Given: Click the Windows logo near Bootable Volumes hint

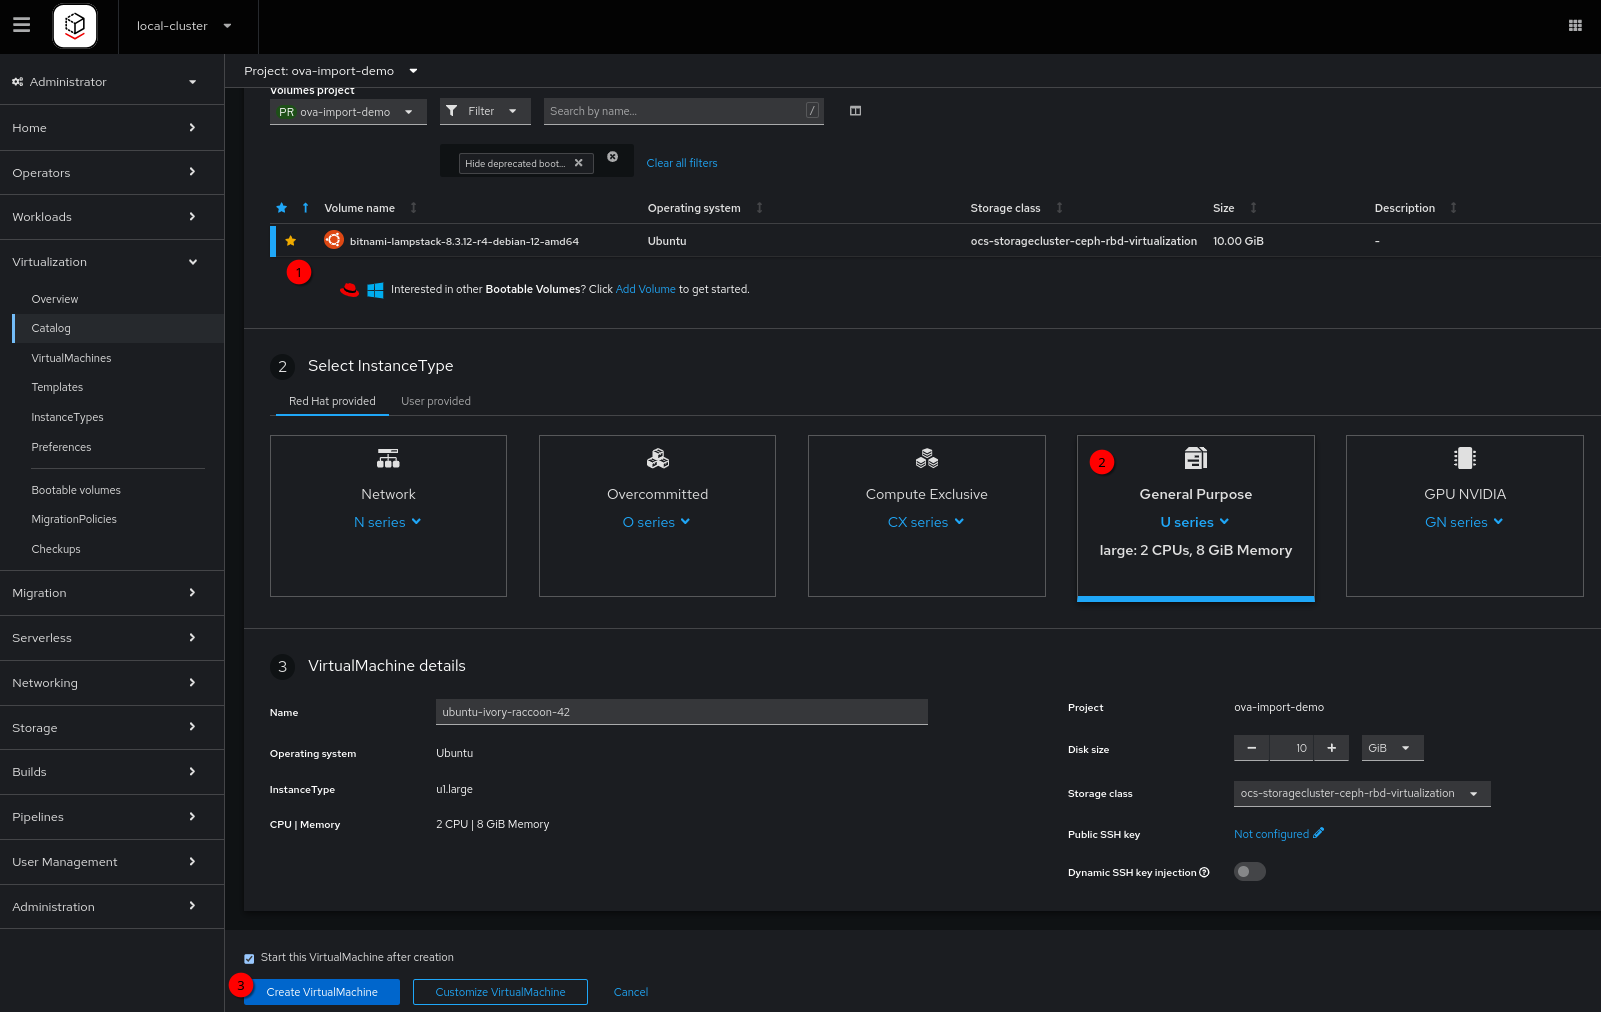Looking at the screenshot, I should click(x=375, y=290).
